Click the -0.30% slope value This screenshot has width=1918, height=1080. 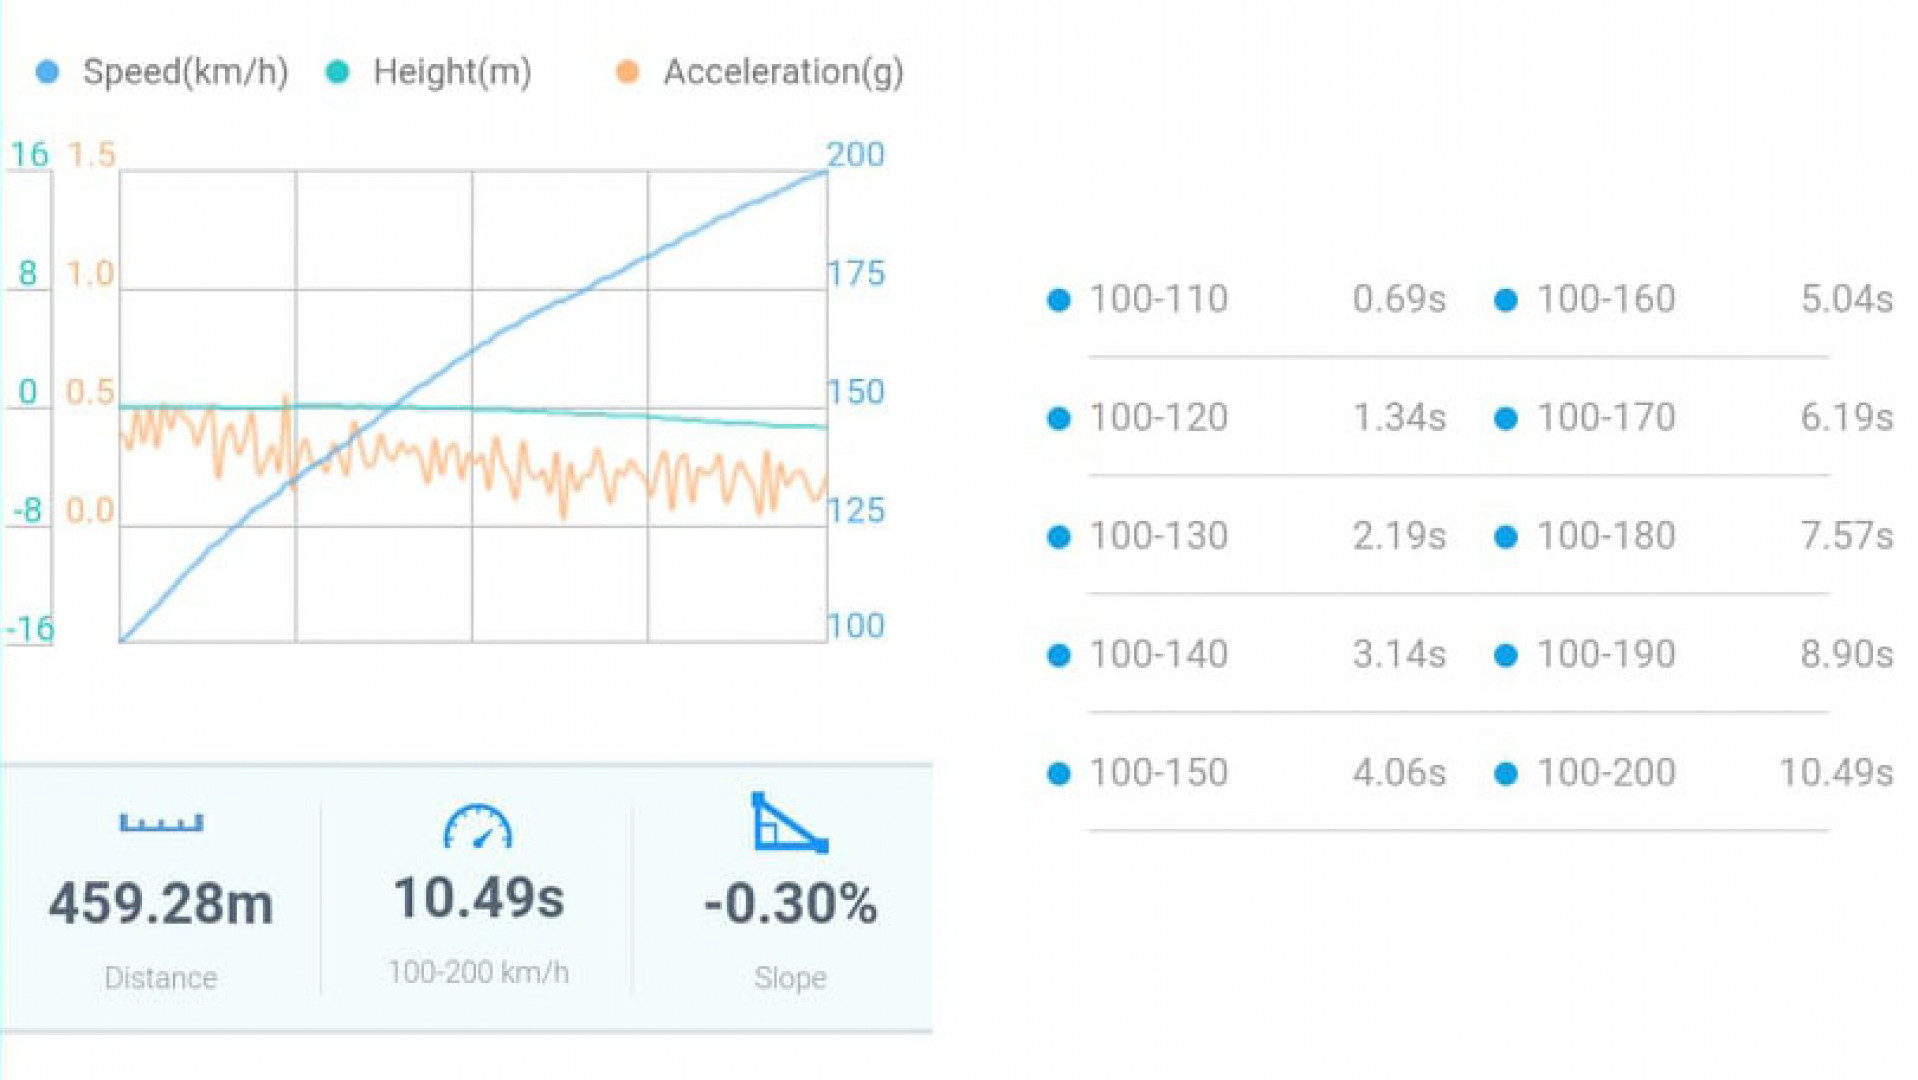pyautogui.click(x=790, y=903)
